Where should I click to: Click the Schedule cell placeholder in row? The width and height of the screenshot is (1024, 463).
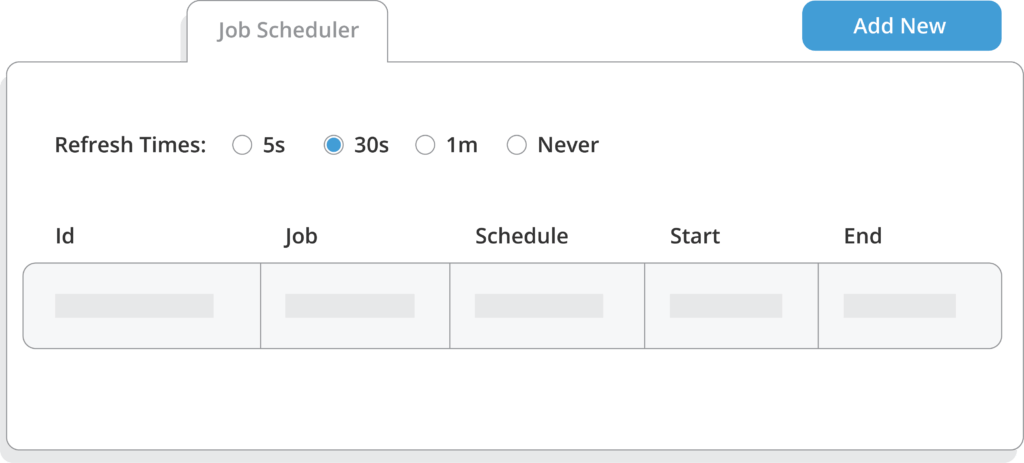coord(539,306)
